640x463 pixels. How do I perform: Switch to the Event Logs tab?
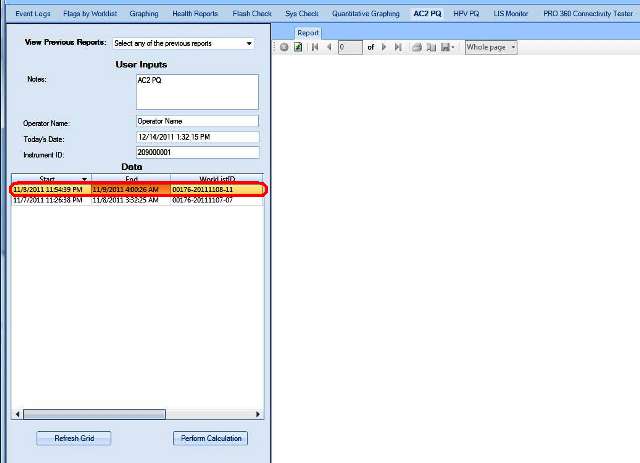(33, 14)
